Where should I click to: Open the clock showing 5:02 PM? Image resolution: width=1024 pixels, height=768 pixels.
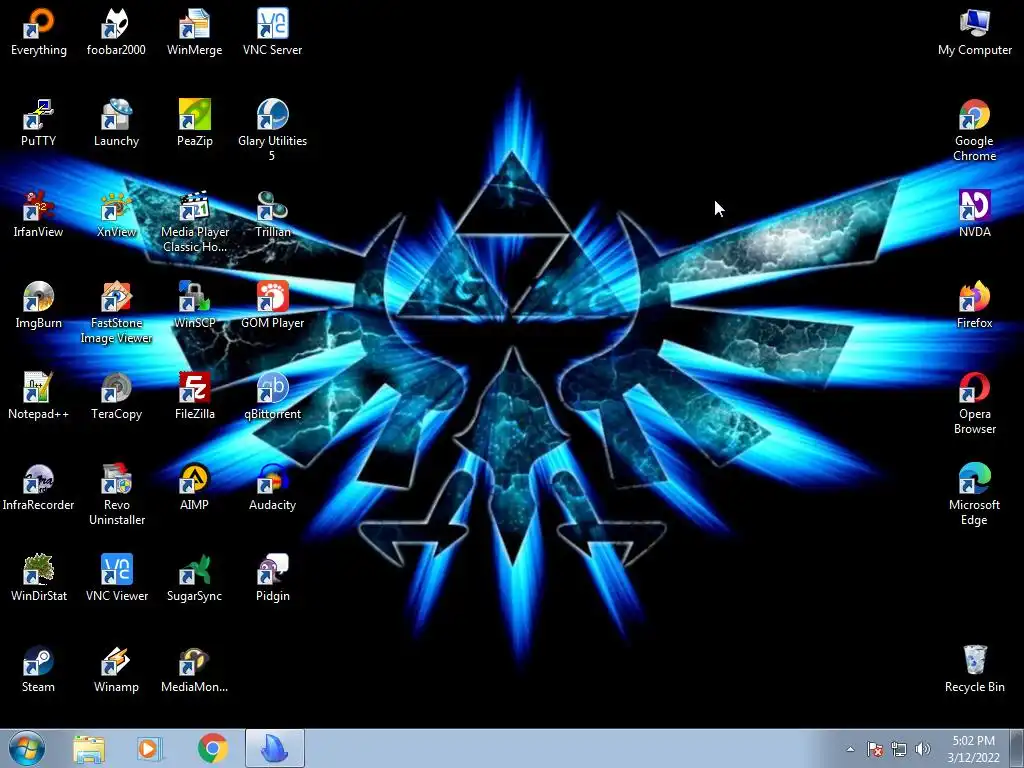point(973,749)
